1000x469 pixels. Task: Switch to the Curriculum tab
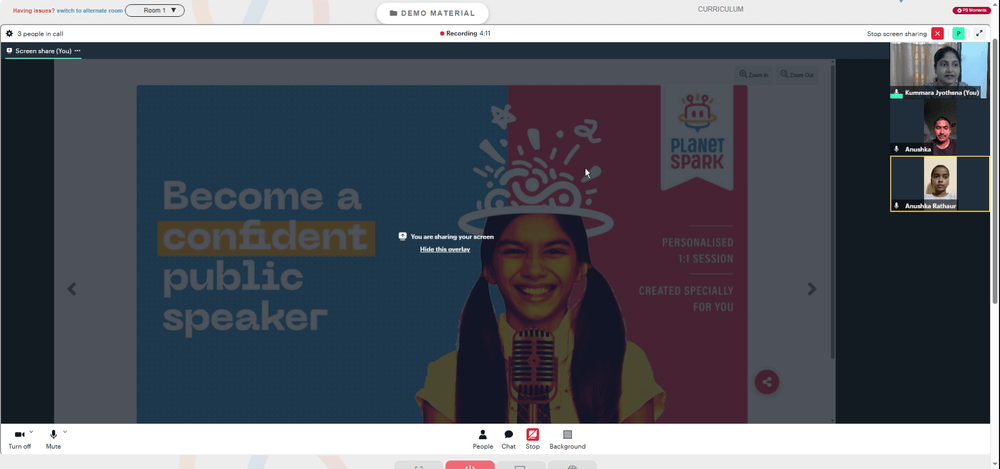click(720, 10)
